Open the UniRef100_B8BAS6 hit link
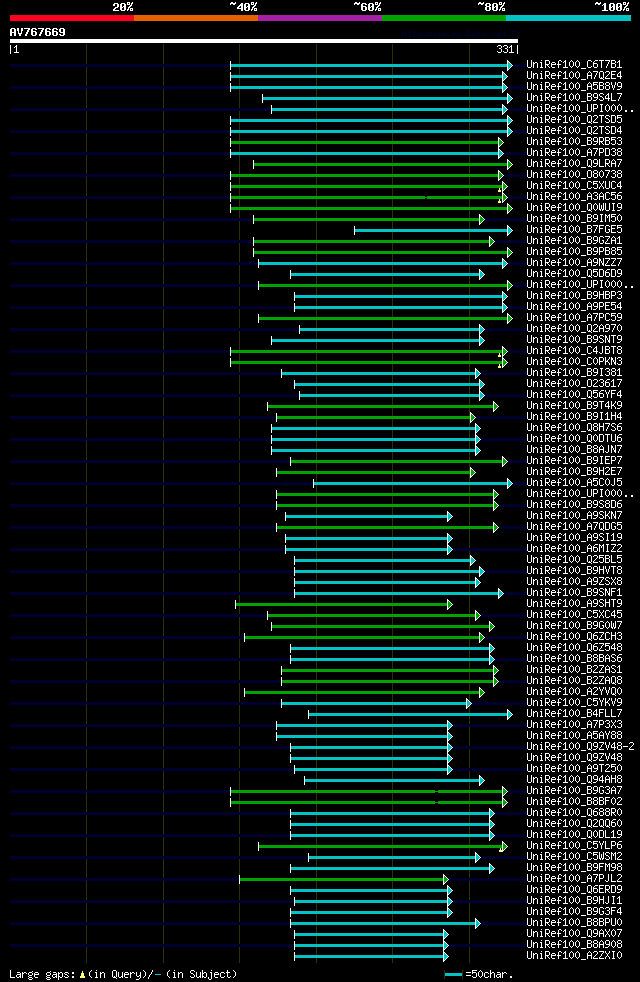Viewport: 640px width, 982px height. click(x=574, y=659)
